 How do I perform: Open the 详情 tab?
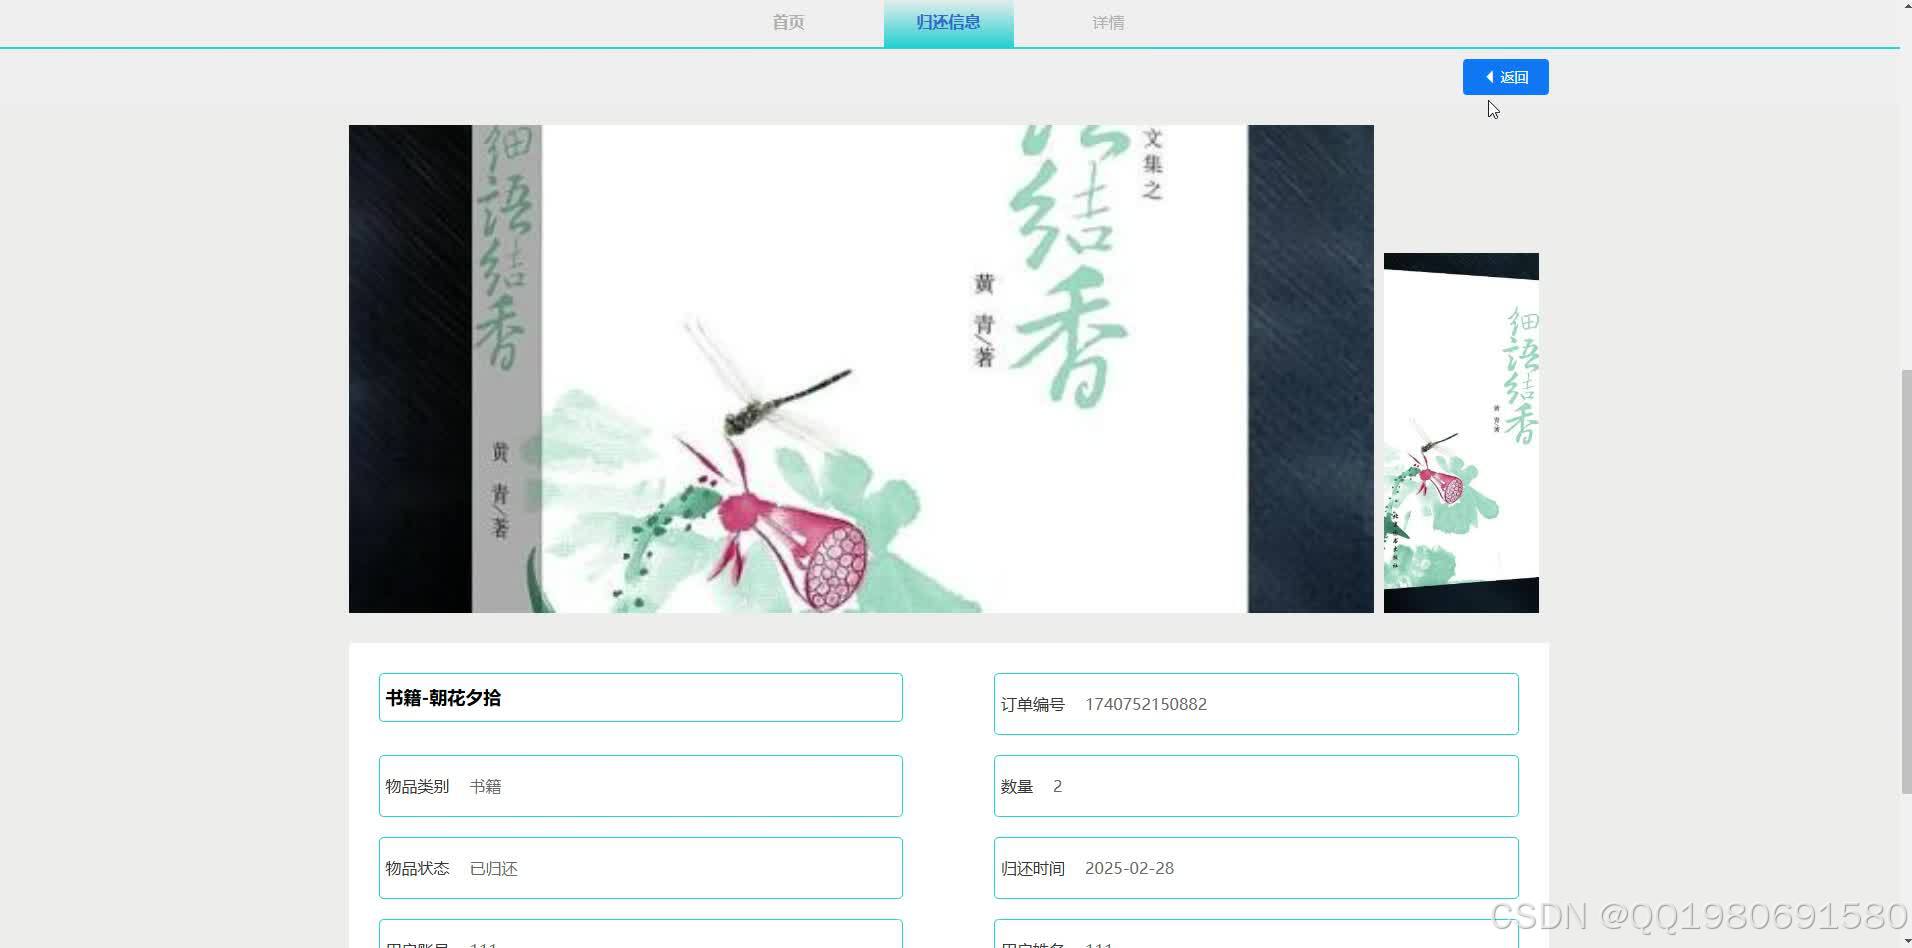[1108, 22]
